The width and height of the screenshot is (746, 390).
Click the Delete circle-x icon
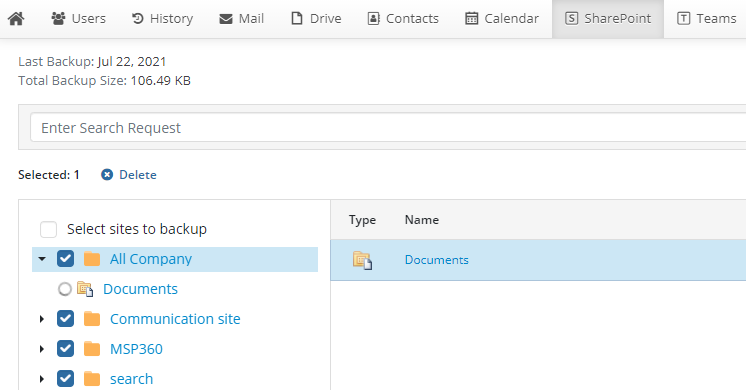tap(107, 175)
